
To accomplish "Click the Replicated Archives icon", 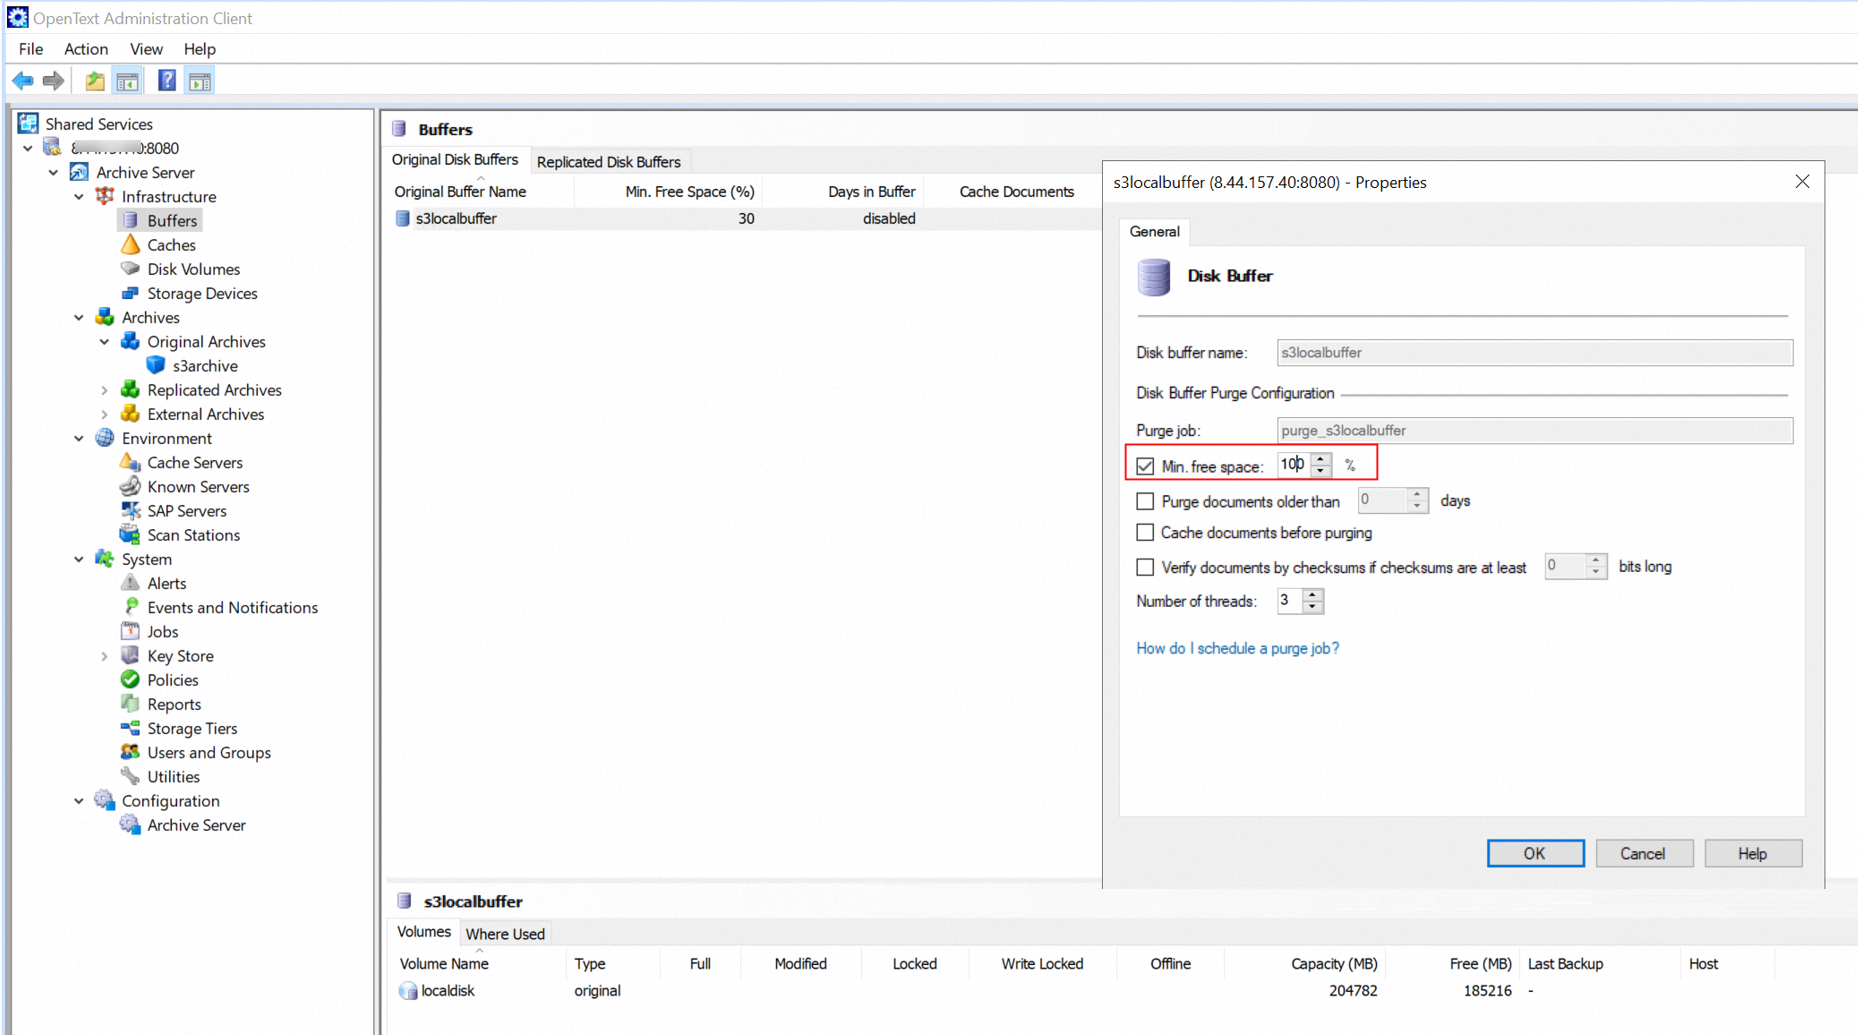I will pyautogui.click(x=130, y=390).
